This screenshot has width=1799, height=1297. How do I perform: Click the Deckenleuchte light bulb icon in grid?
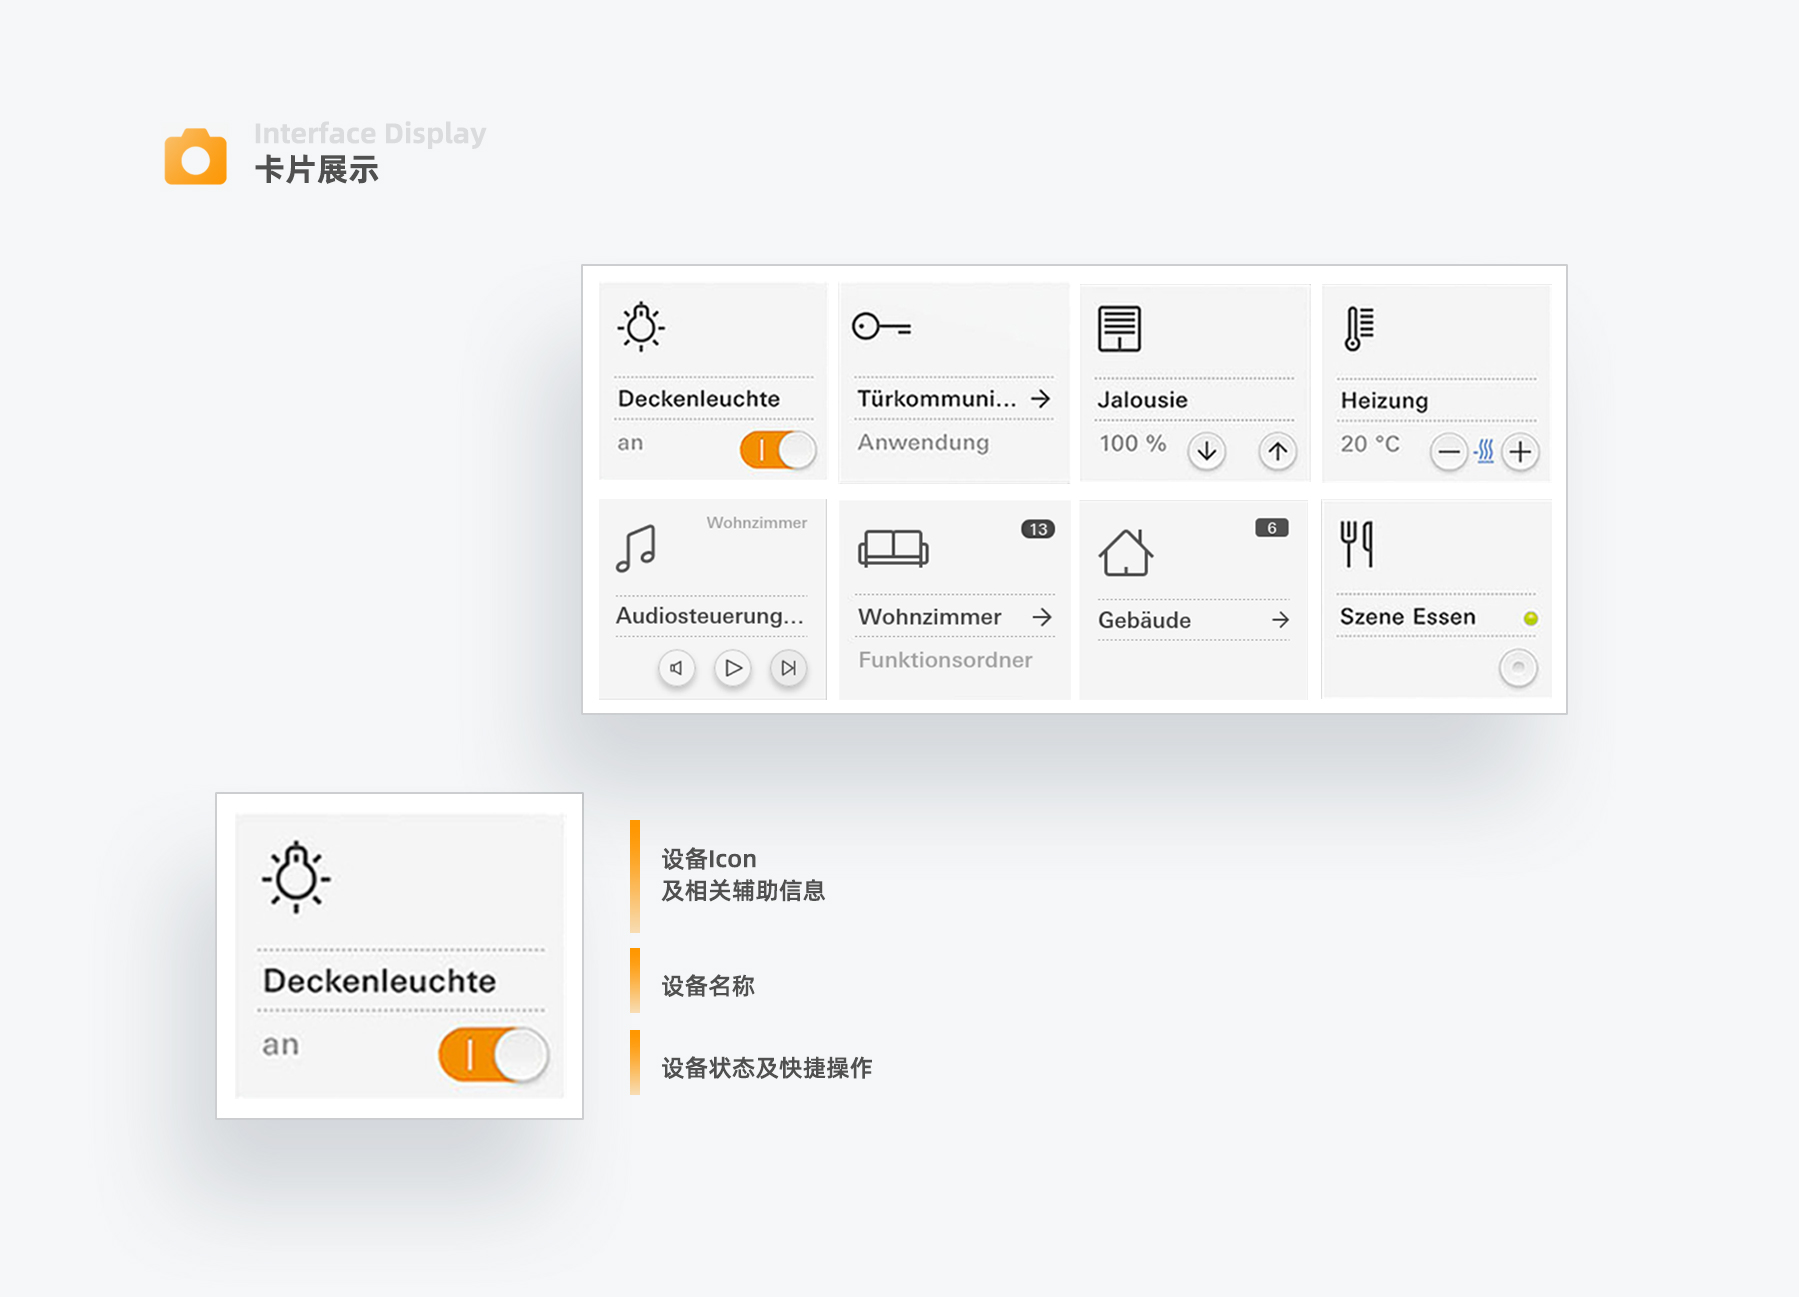click(641, 327)
